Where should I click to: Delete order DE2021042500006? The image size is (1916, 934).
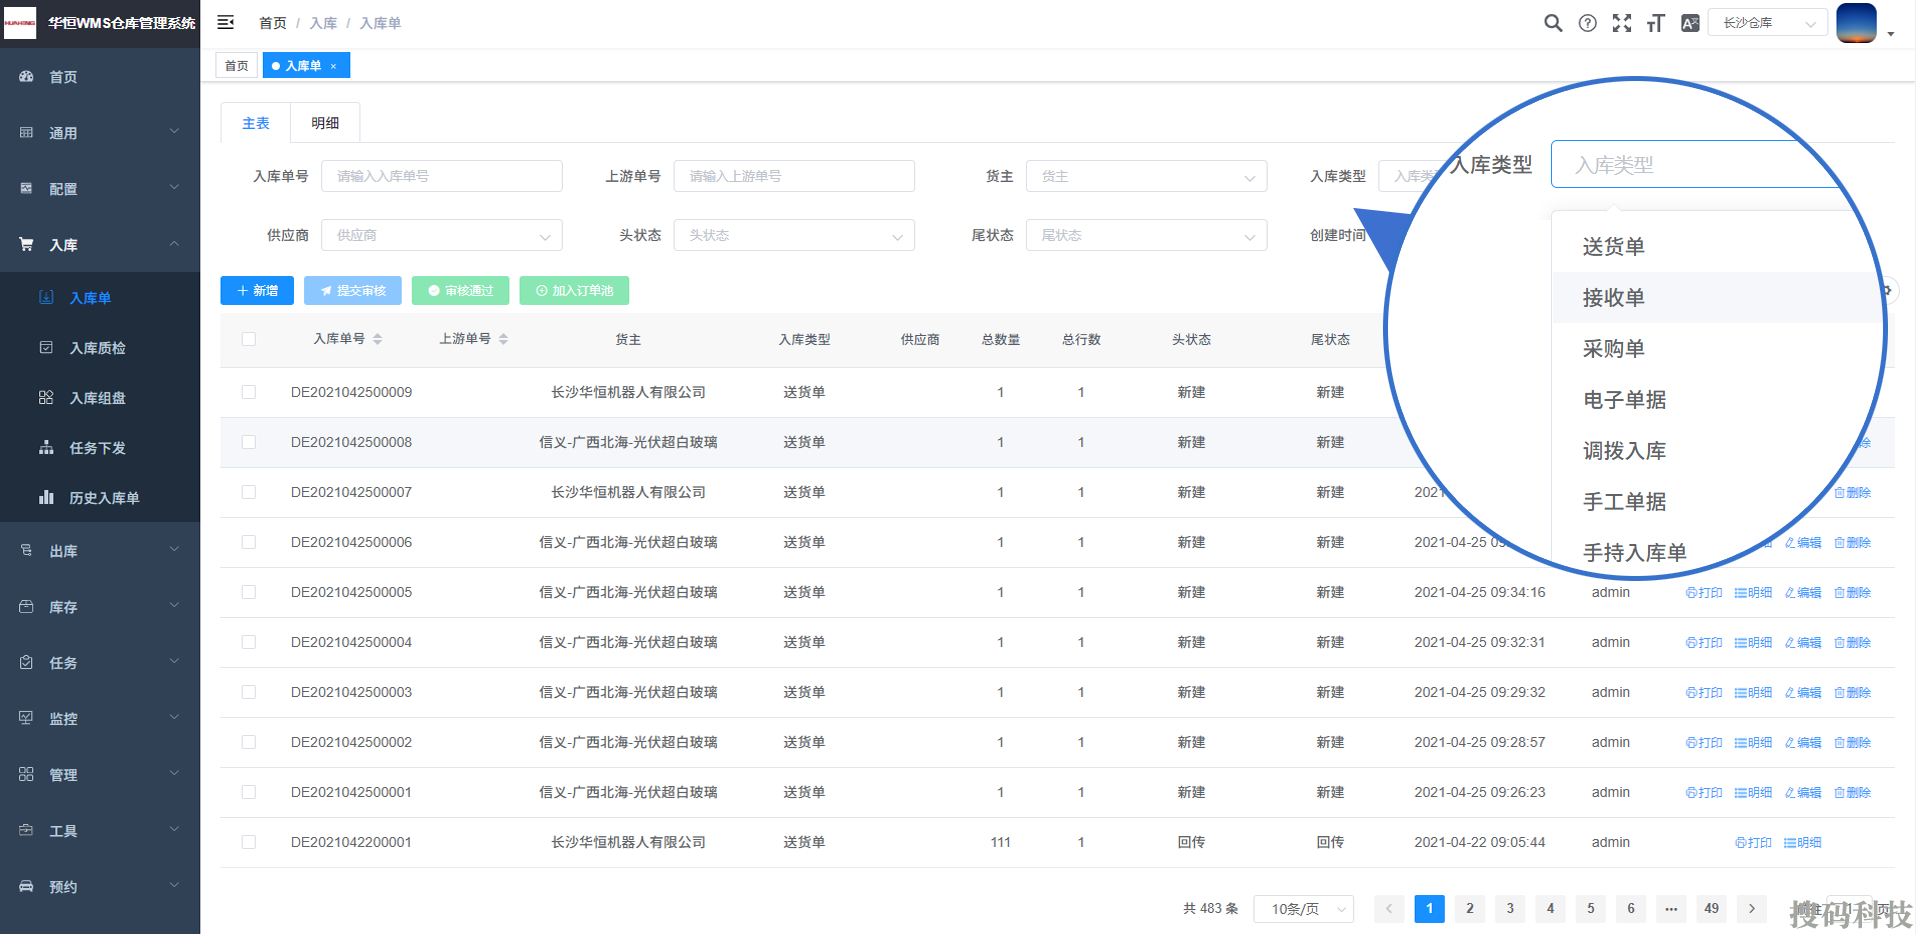(1852, 542)
